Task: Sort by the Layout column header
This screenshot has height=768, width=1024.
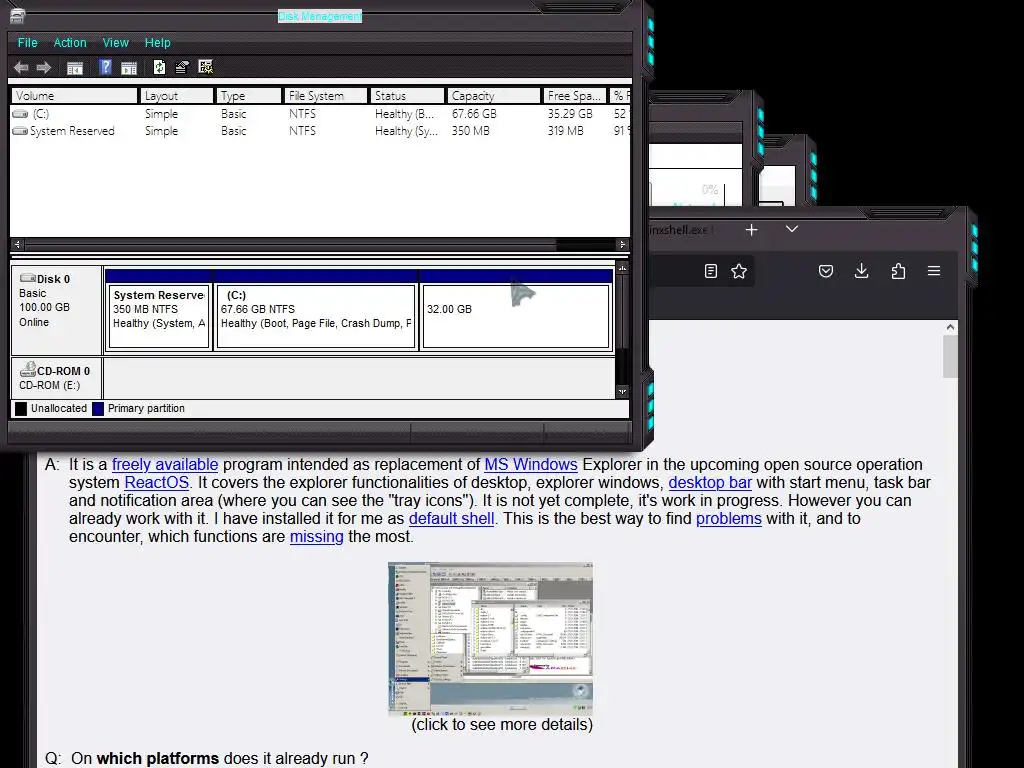Action: click(176, 95)
